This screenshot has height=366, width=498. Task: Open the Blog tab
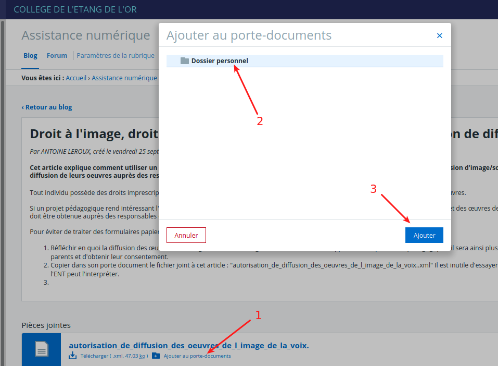[x=30, y=56]
